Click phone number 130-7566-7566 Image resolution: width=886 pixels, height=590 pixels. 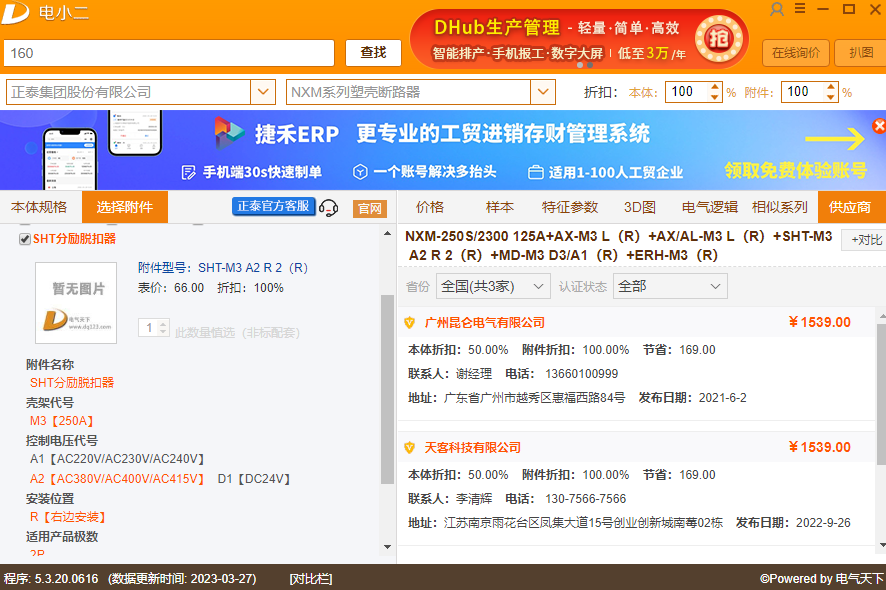tap(585, 499)
